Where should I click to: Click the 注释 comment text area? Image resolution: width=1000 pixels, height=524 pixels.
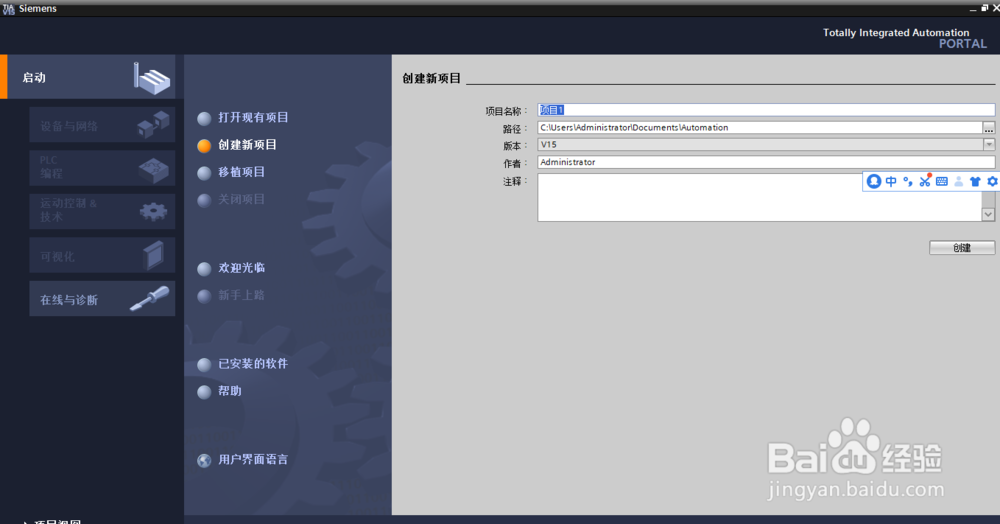coord(760,198)
